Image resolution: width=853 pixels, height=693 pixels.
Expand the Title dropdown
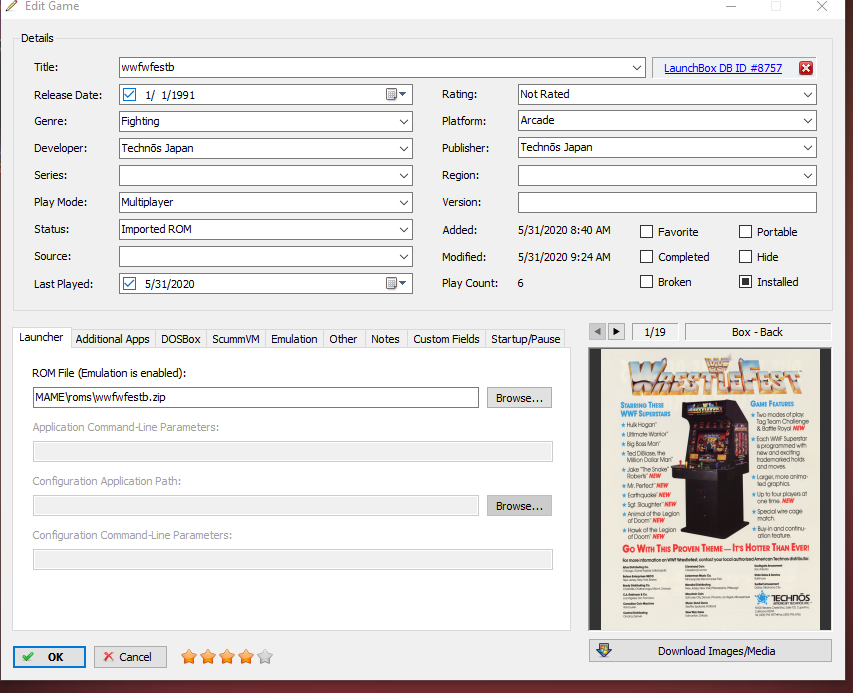tap(636, 67)
